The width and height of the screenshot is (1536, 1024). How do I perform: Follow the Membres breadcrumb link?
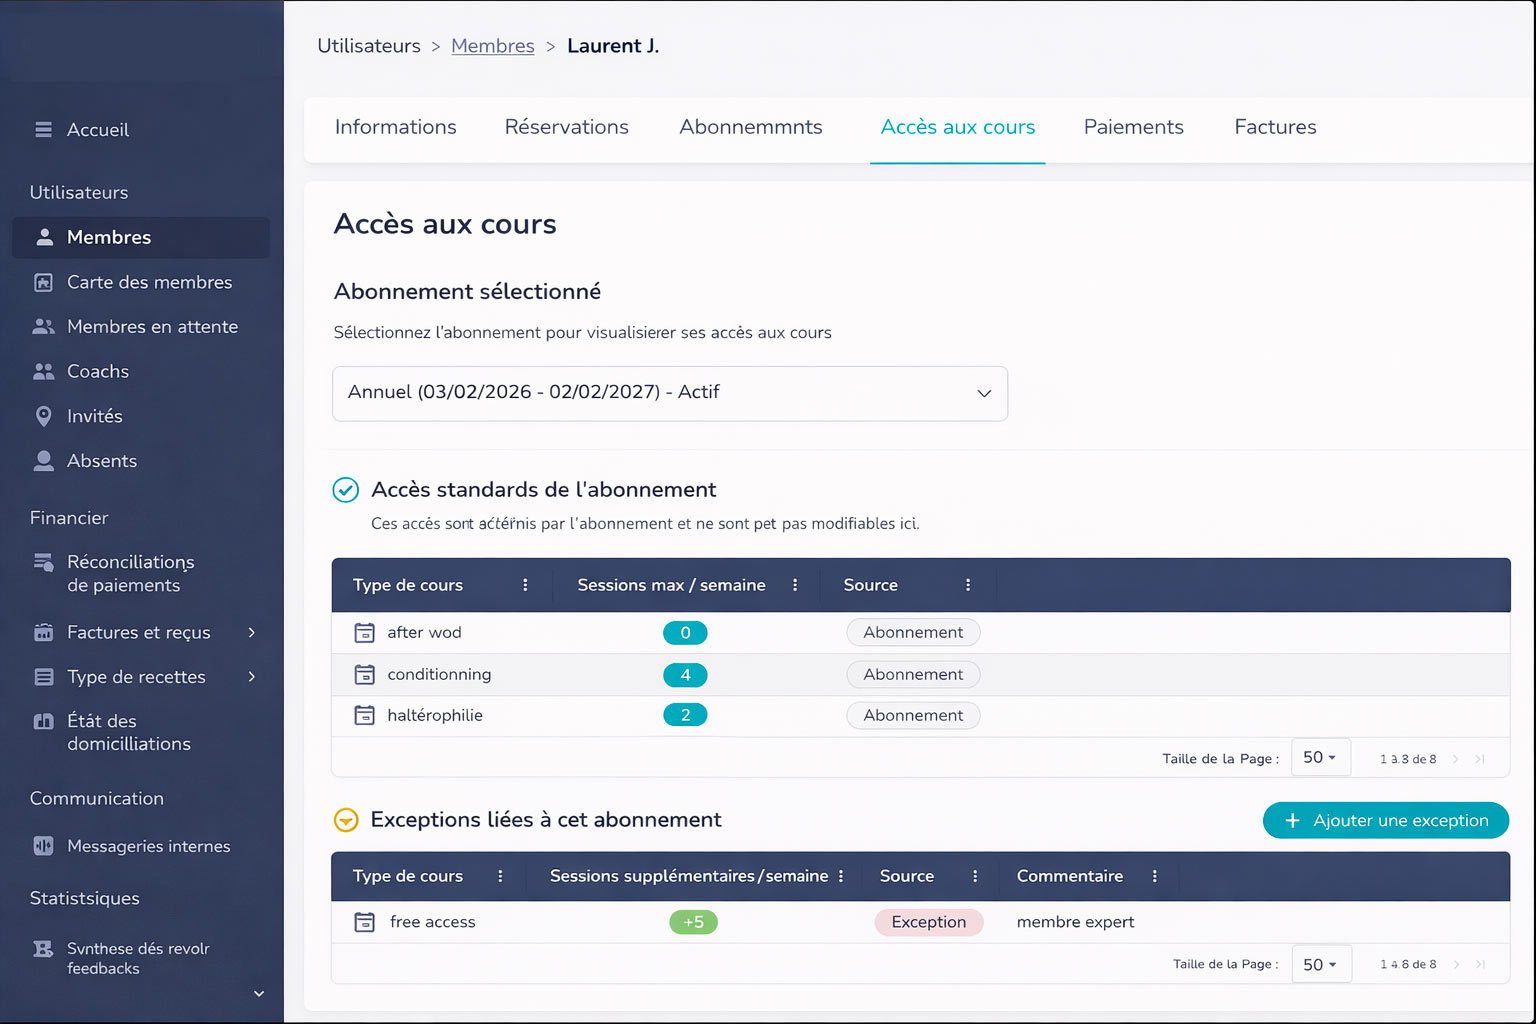pyautogui.click(x=493, y=46)
